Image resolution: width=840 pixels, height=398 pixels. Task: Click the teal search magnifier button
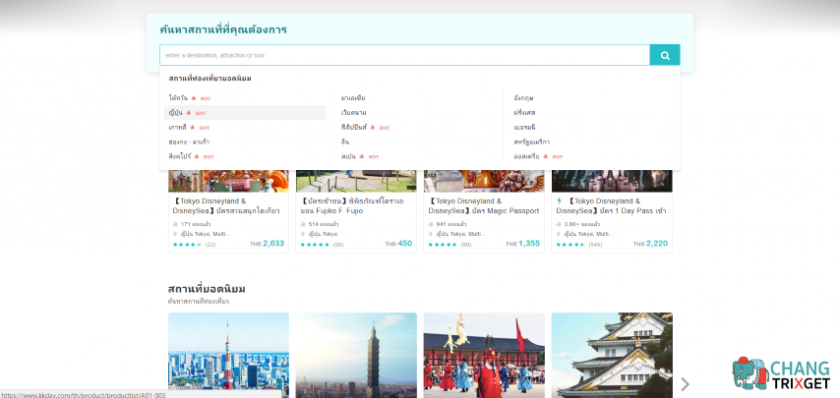point(665,55)
